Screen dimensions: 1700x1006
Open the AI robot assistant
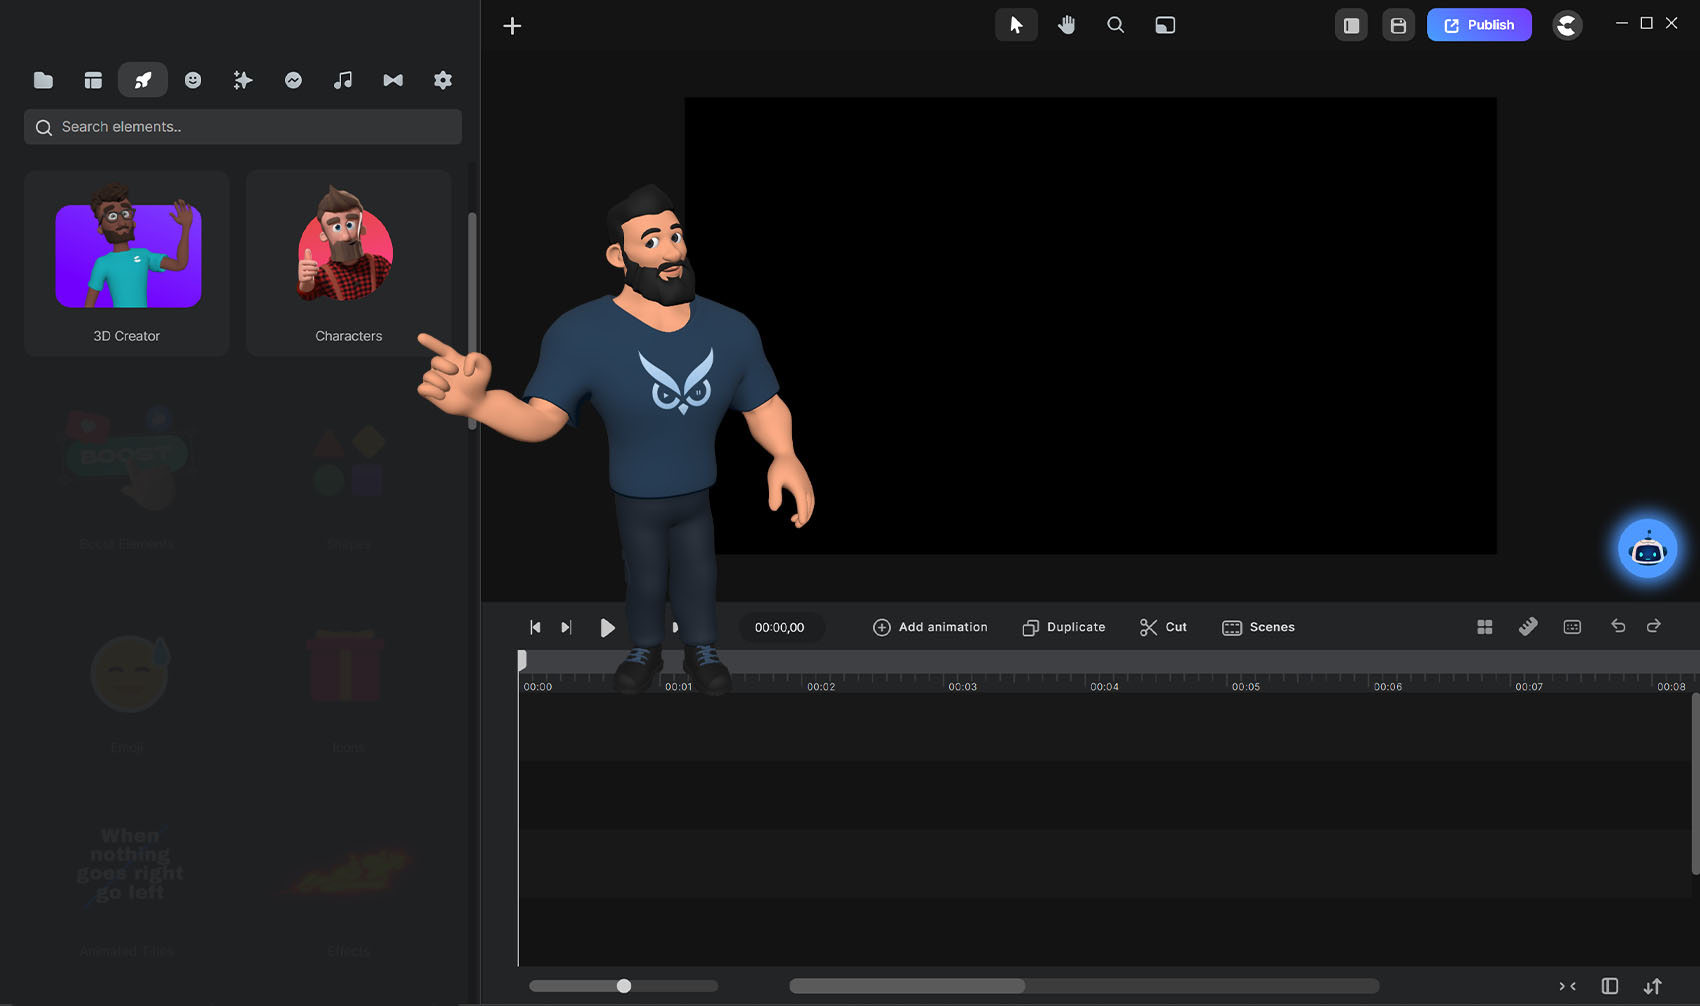point(1647,549)
